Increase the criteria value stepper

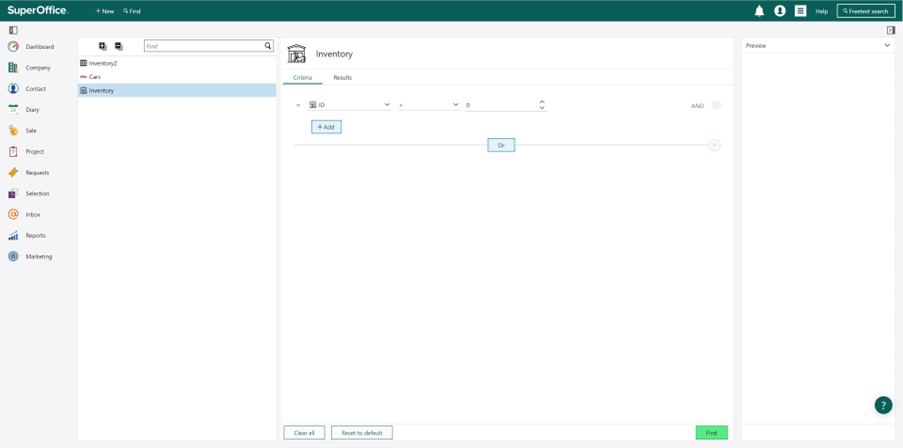[542, 102]
